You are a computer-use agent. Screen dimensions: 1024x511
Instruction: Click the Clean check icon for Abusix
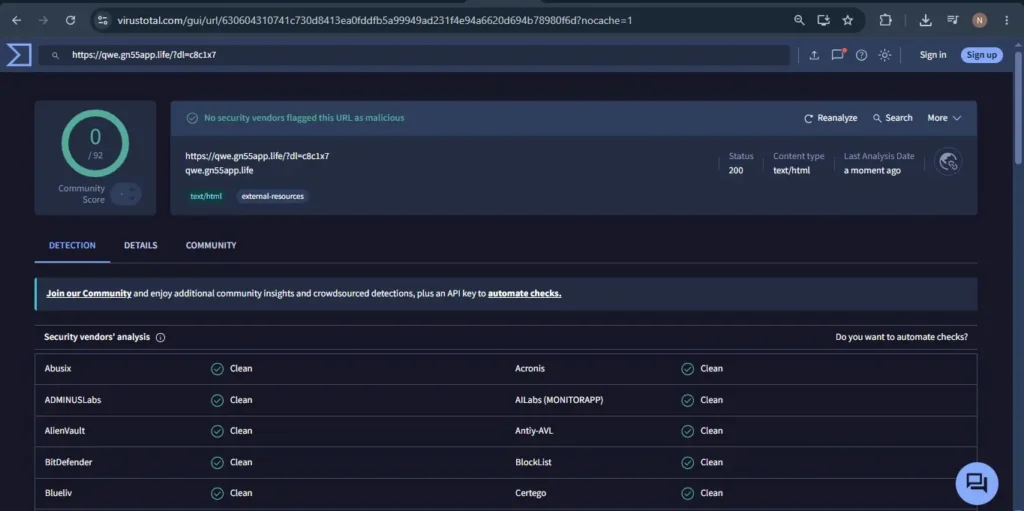click(x=217, y=369)
